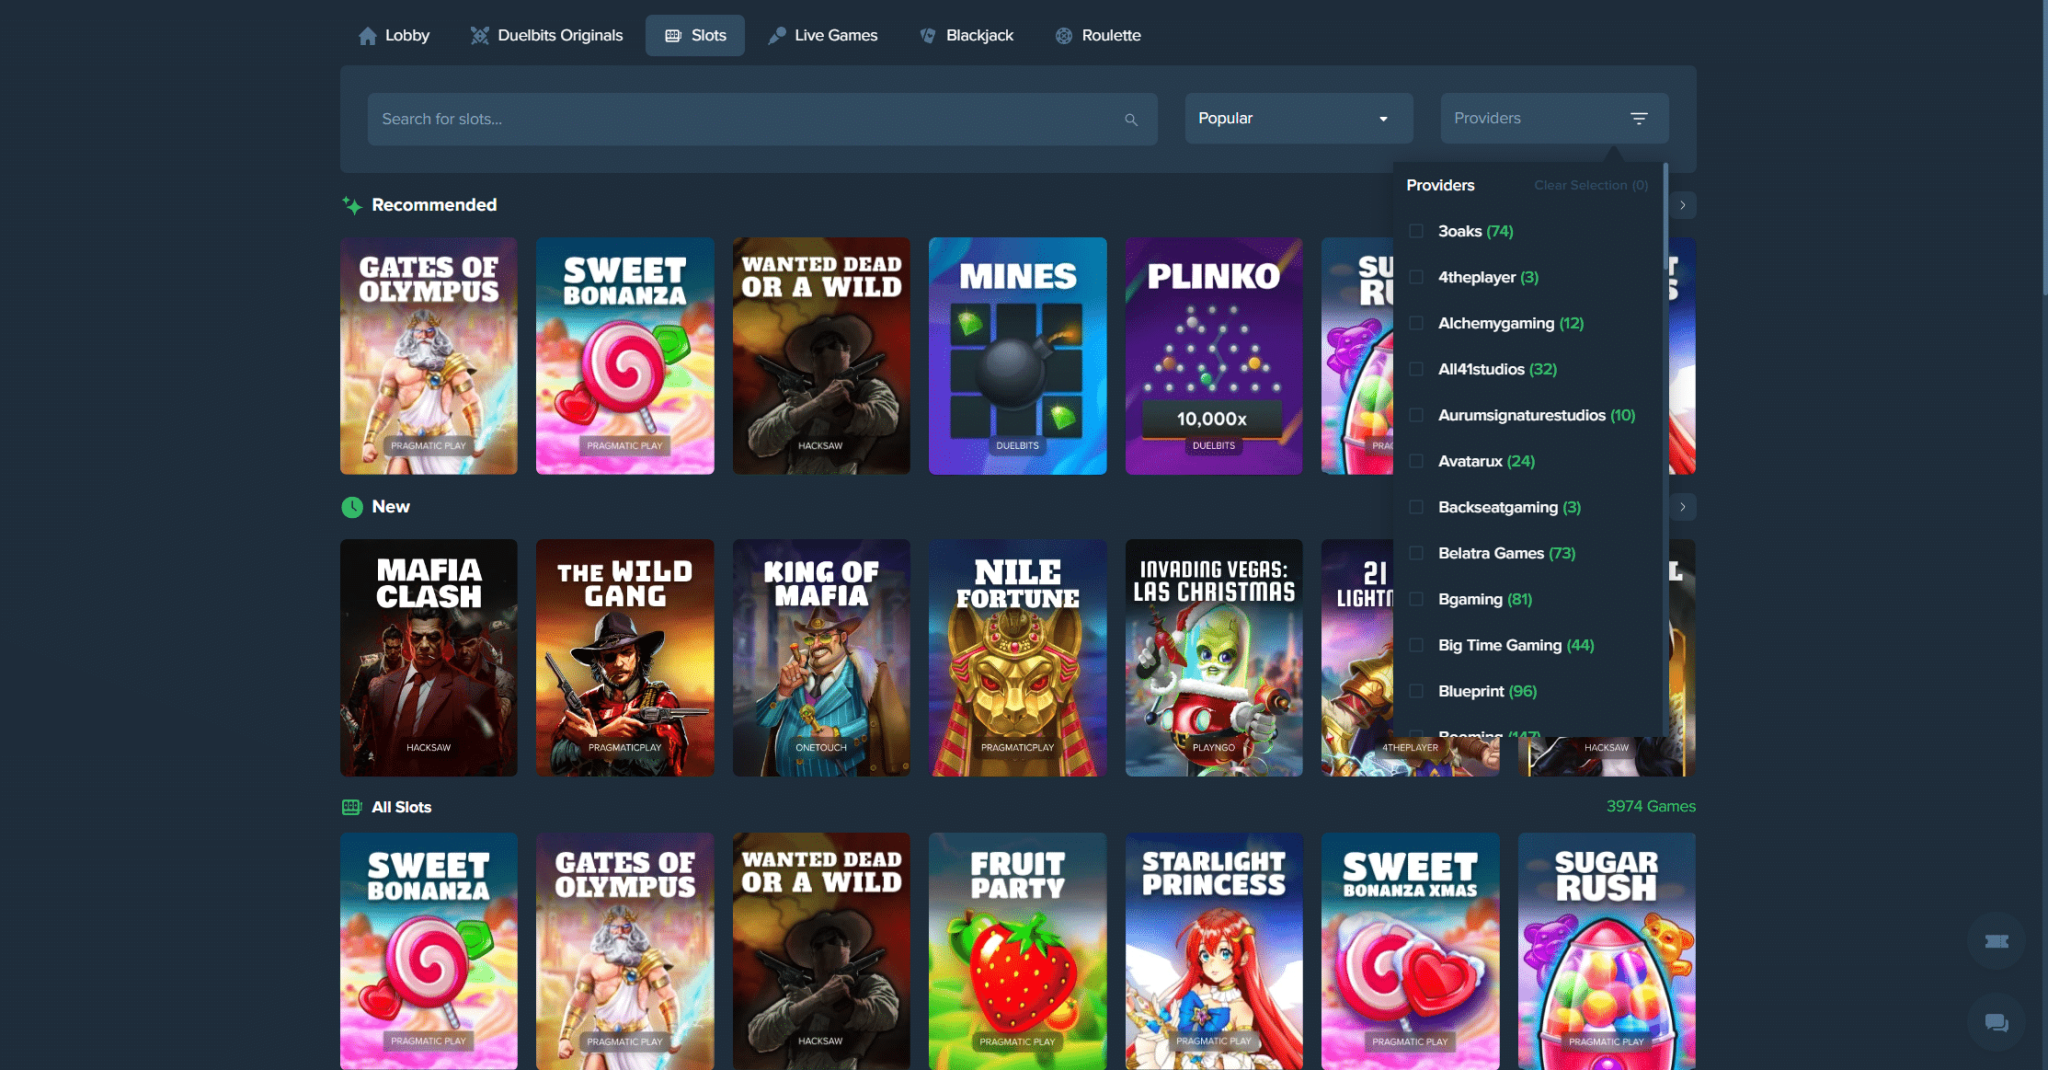2048x1070 pixels.
Task: Click the 3974 Games link
Action: pos(1650,806)
